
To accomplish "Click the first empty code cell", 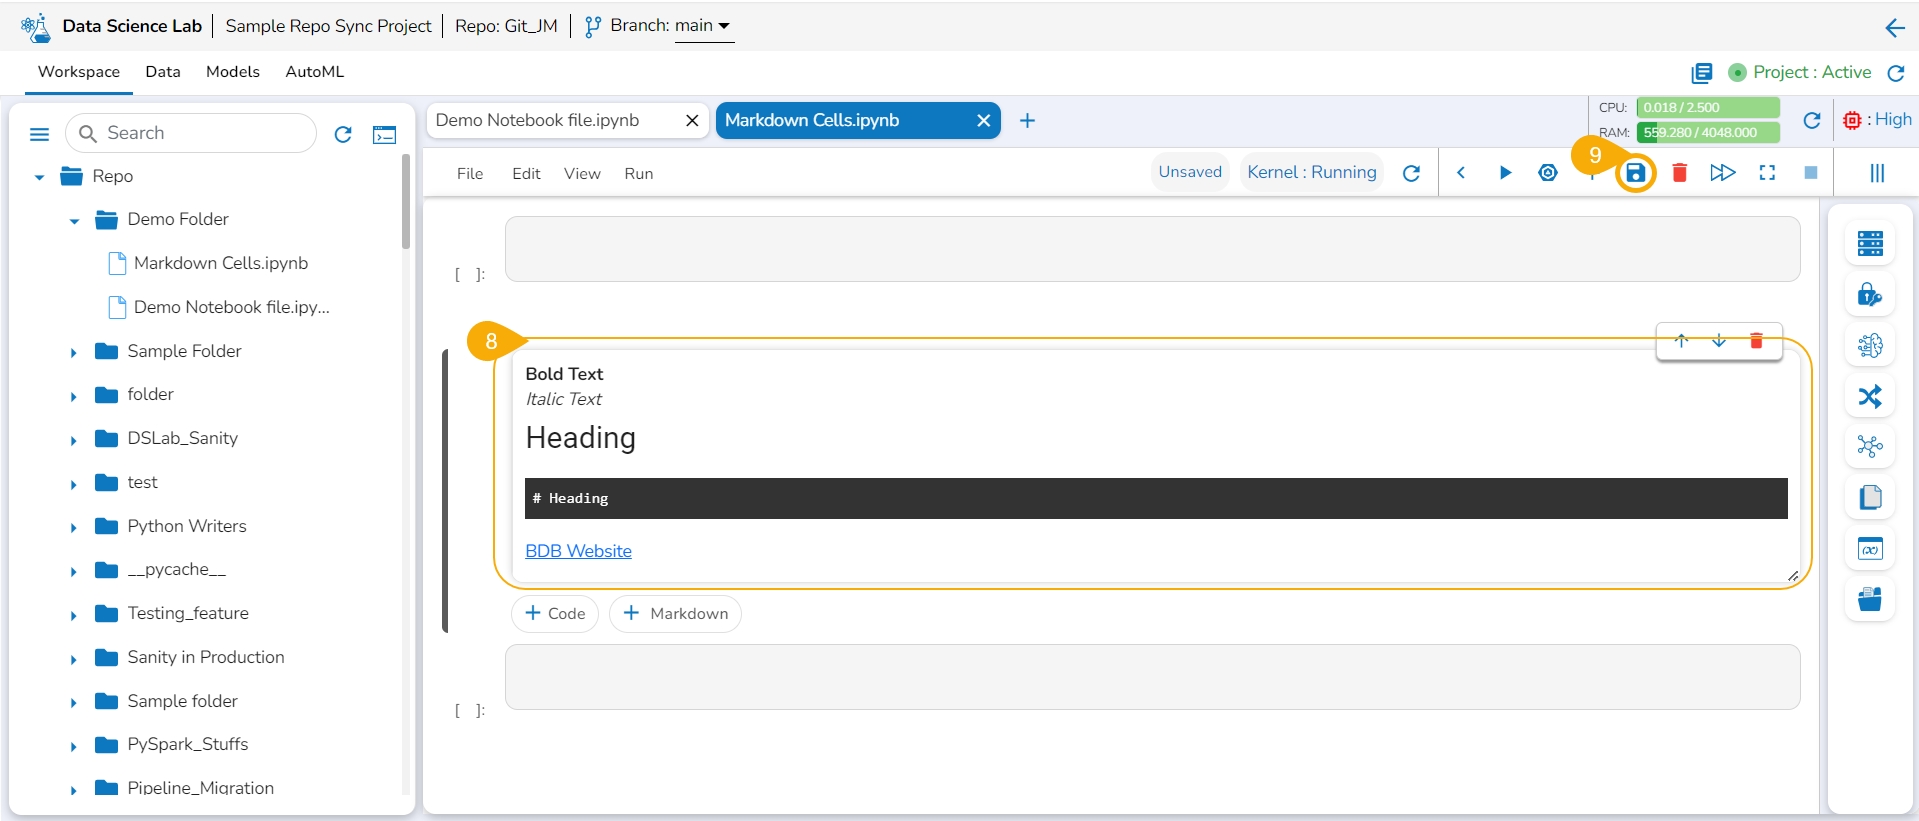I will pyautogui.click(x=1152, y=249).
